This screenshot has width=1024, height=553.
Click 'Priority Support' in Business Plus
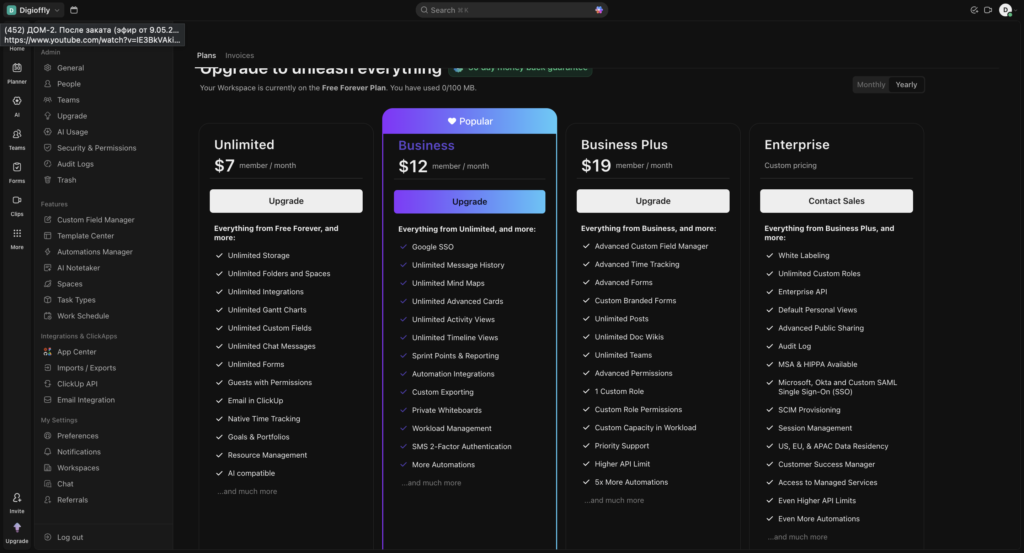(x=622, y=446)
